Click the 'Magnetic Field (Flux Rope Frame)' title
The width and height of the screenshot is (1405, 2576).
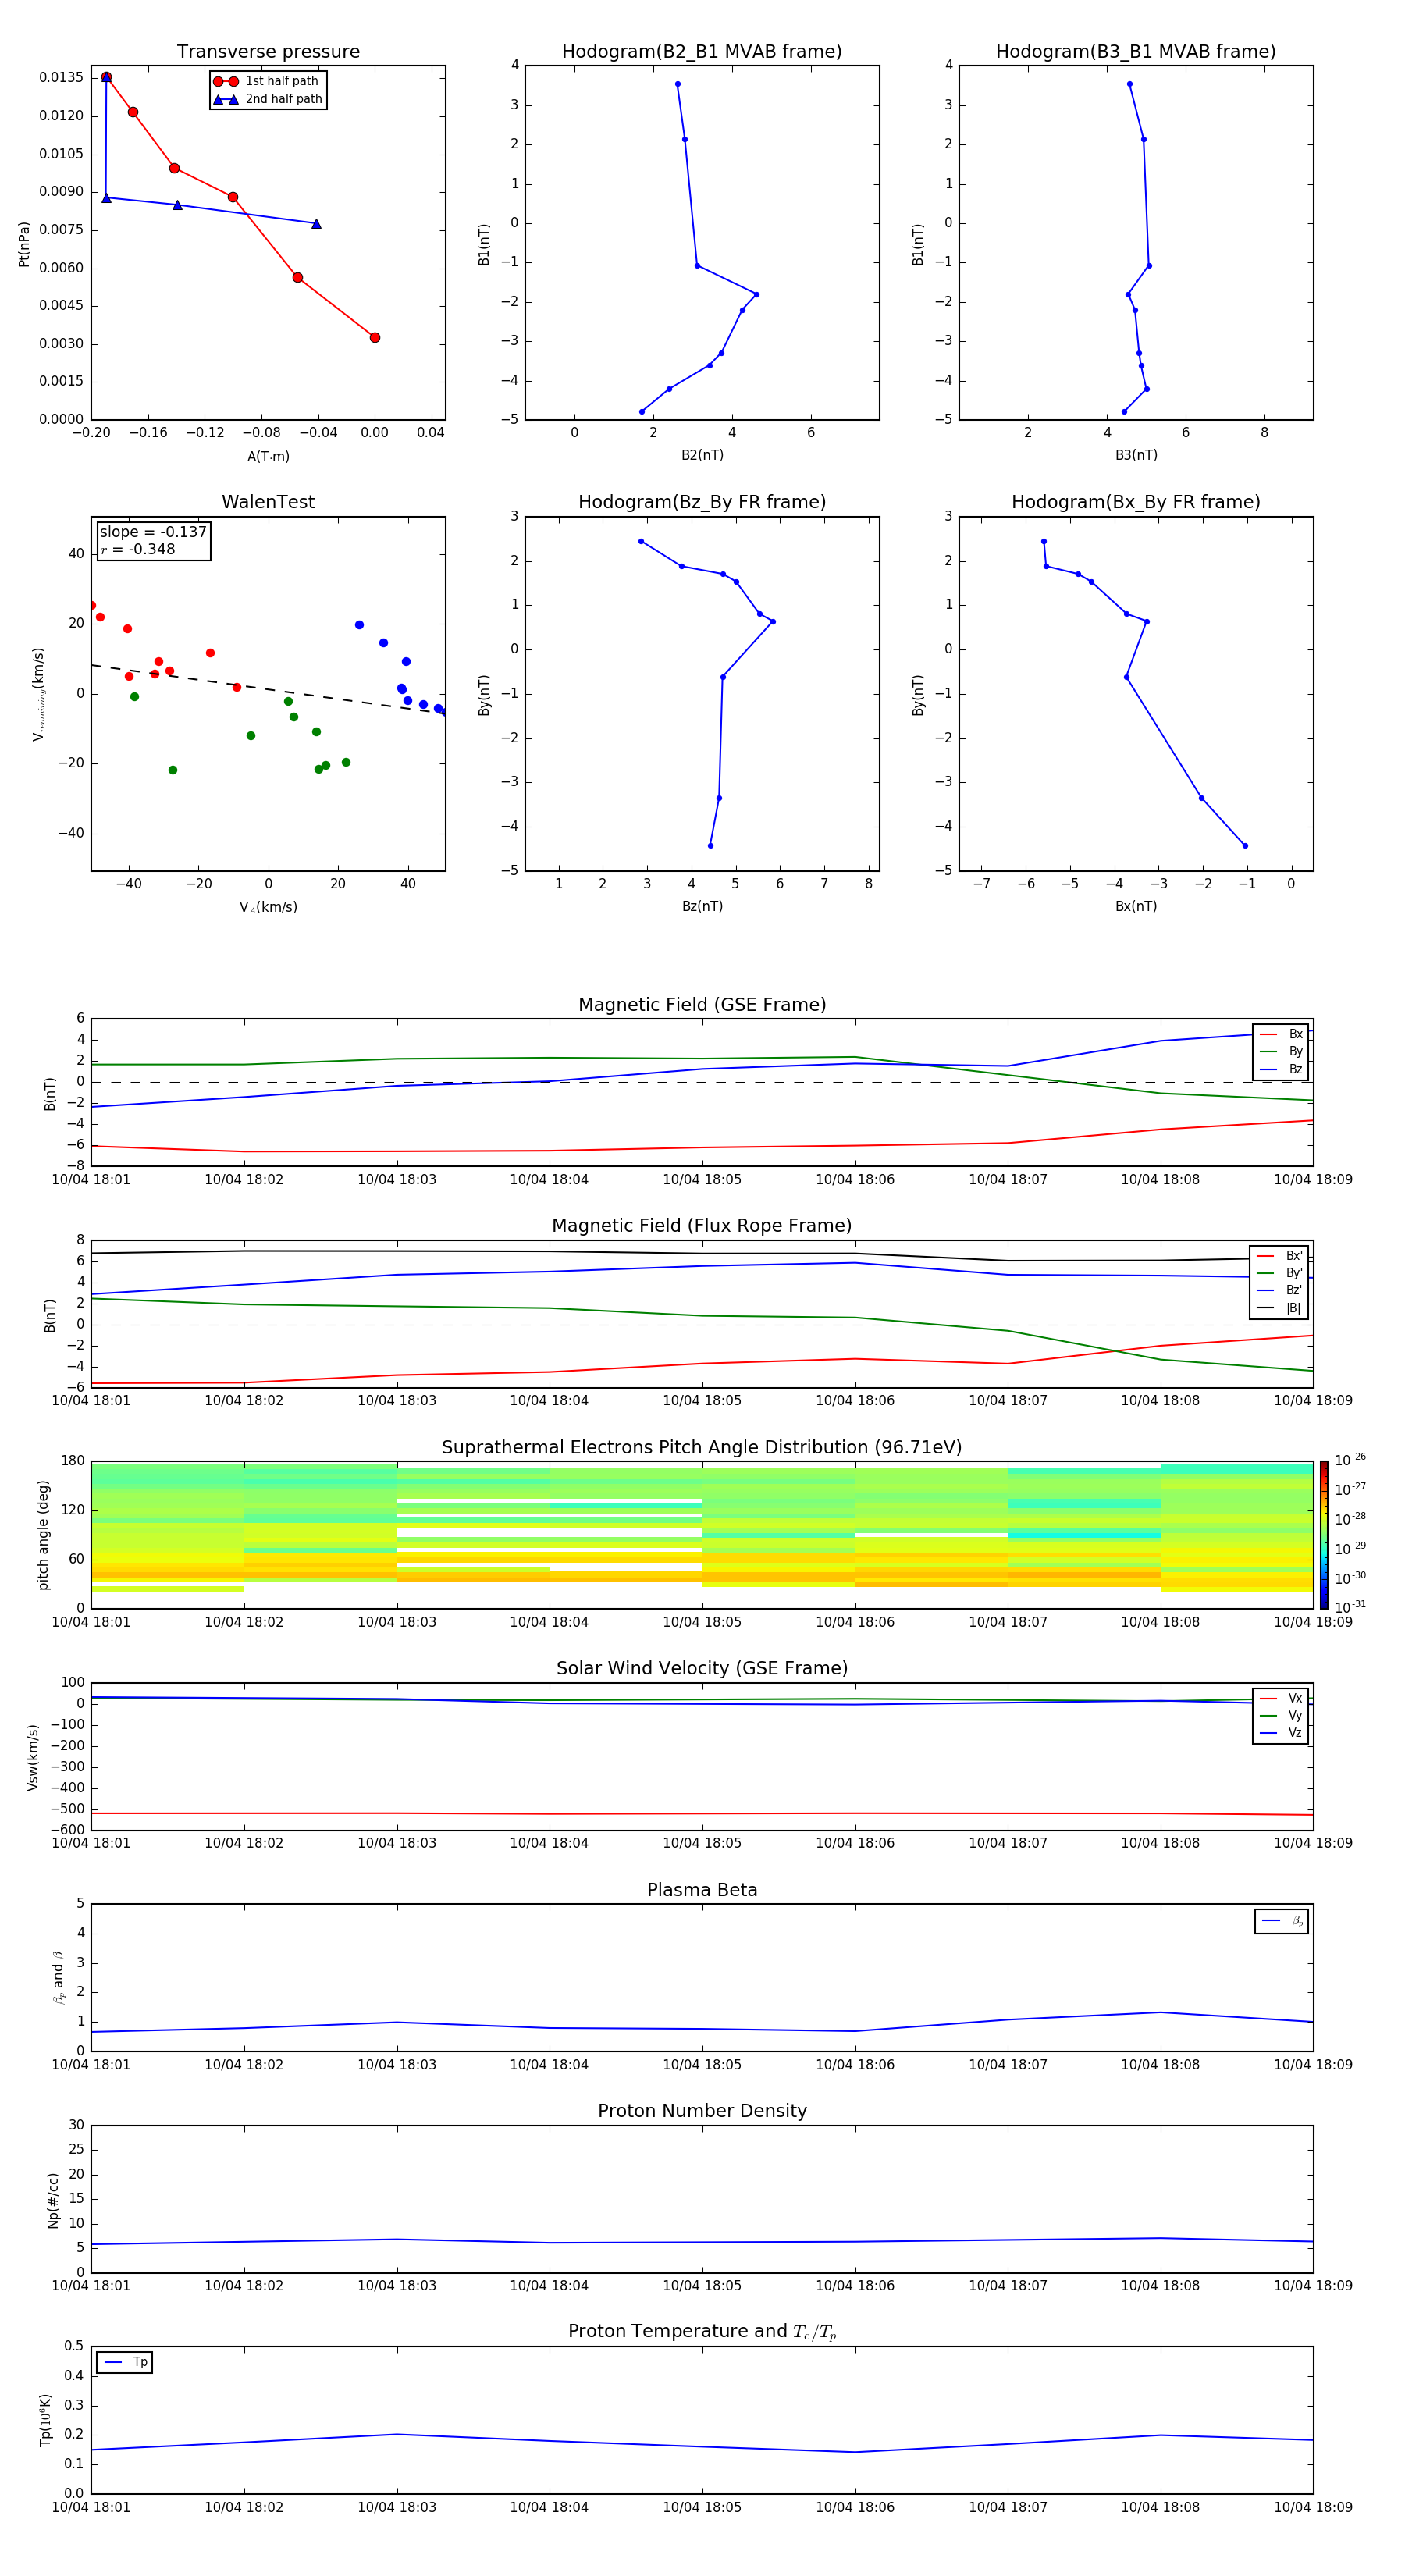(702, 1226)
